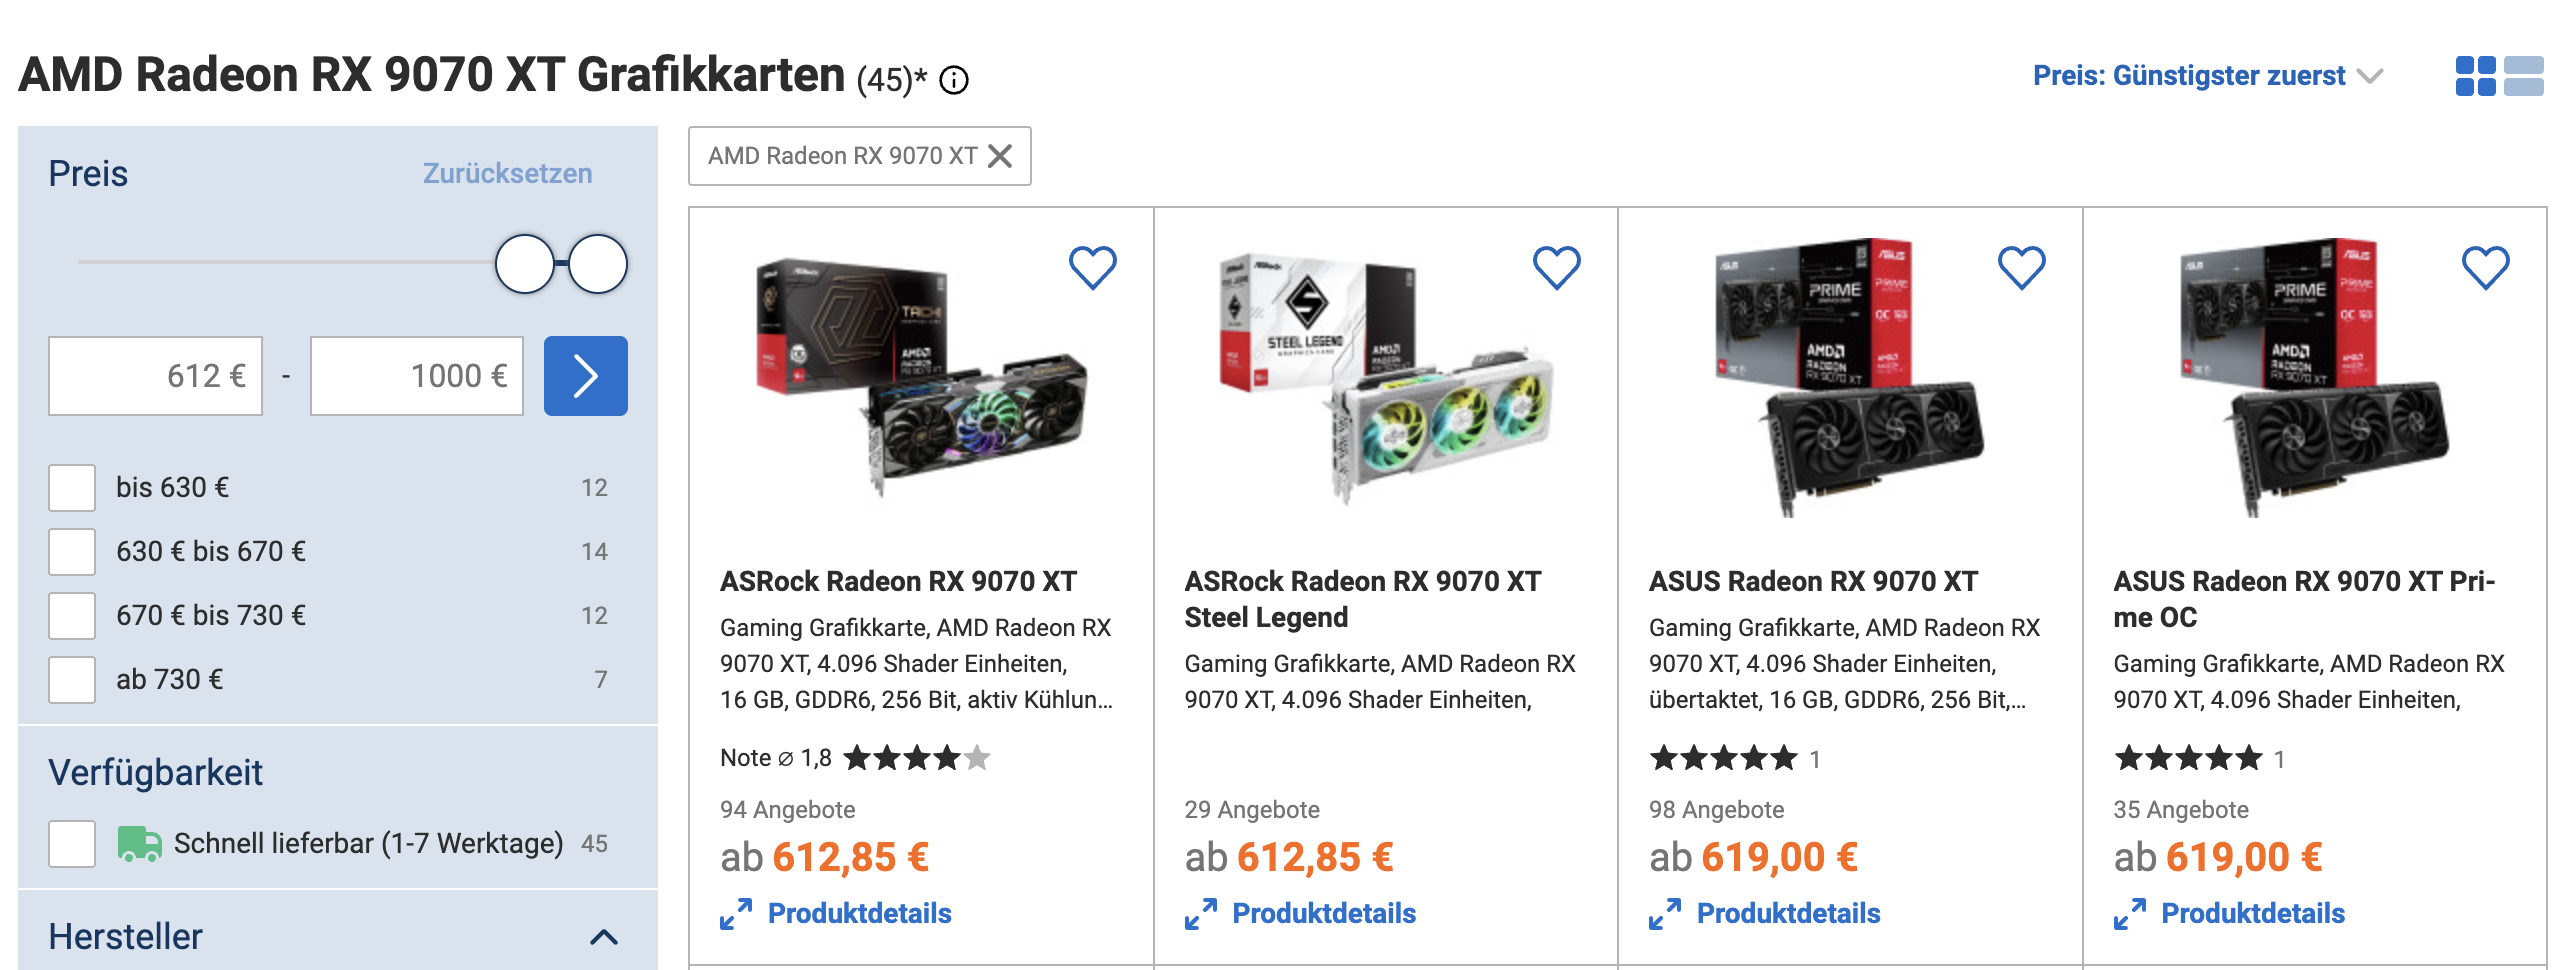Check the 'bis 630 €' price filter

coord(72,488)
